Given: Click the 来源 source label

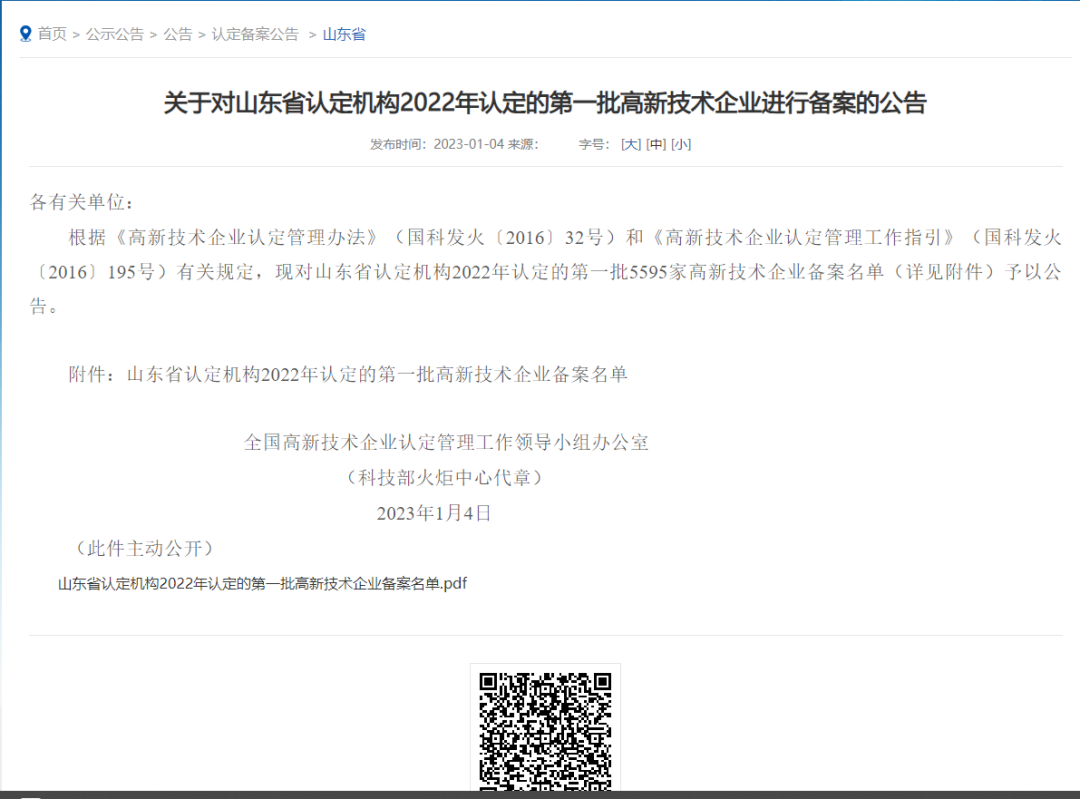Looking at the screenshot, I should (x=523, y=144).
